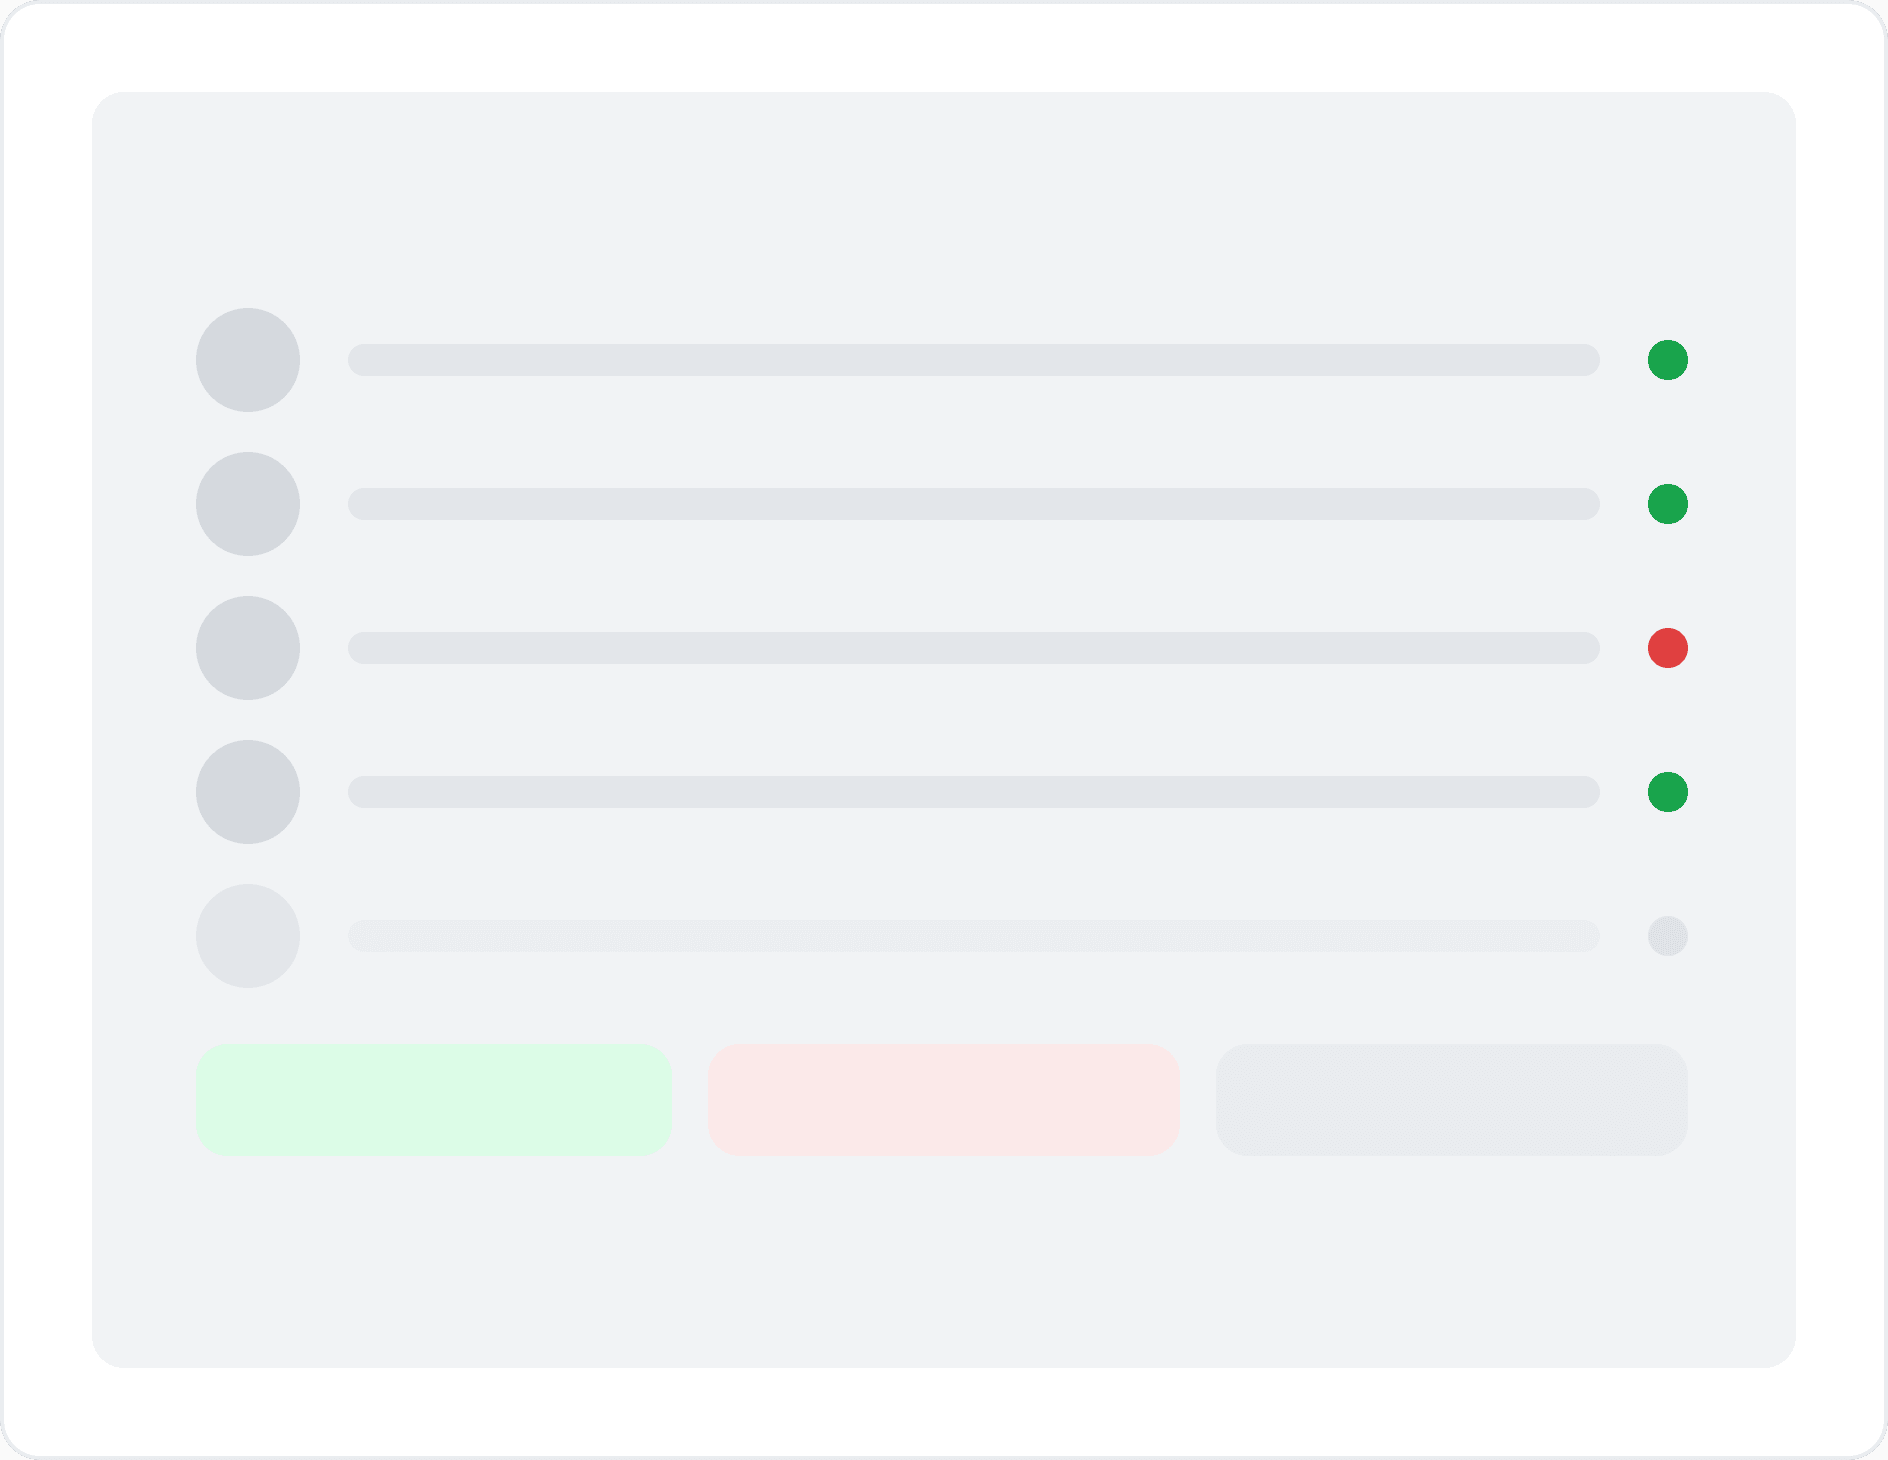Click the light pink button
The image size is (1888, 1460).
coord(944,1100)
